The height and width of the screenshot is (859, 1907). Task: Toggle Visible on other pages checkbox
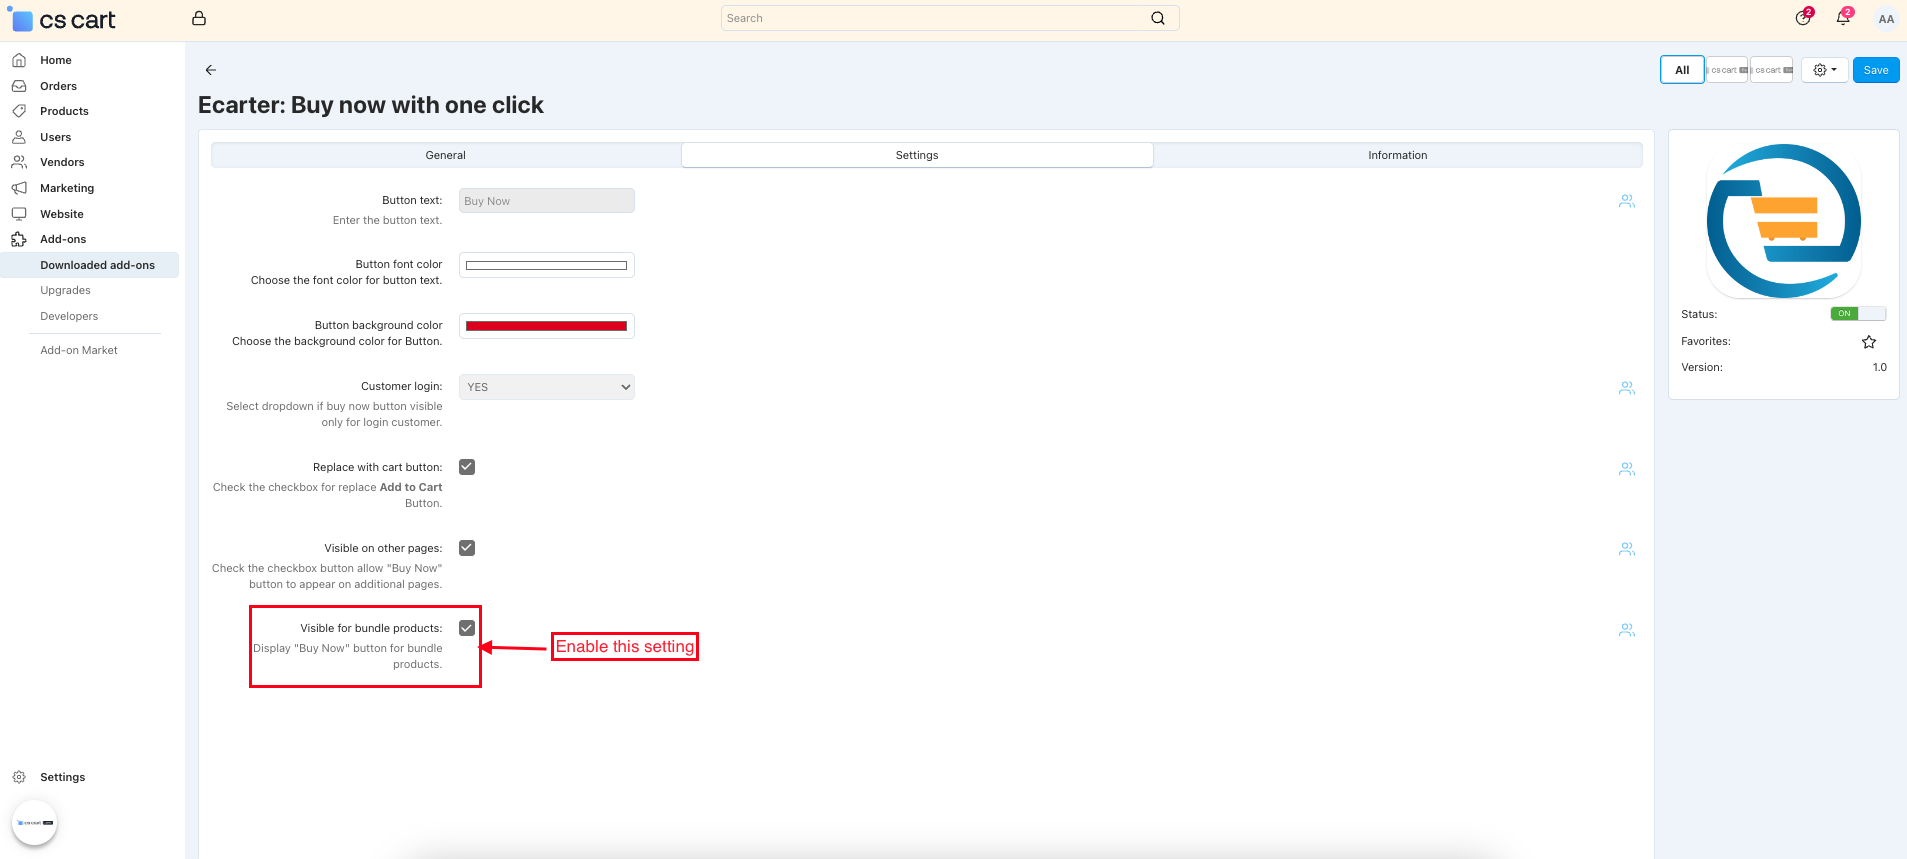click(467, 548)
